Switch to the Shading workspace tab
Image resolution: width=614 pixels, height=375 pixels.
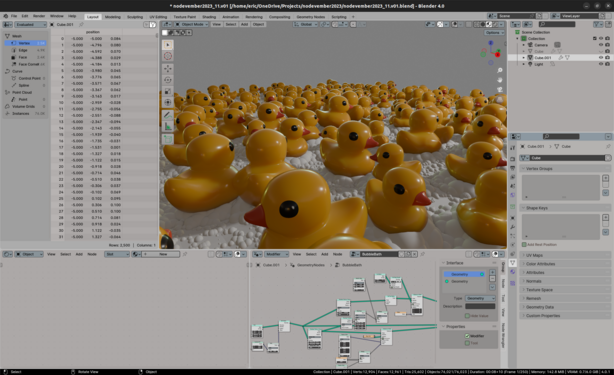[x=209, y=17]
